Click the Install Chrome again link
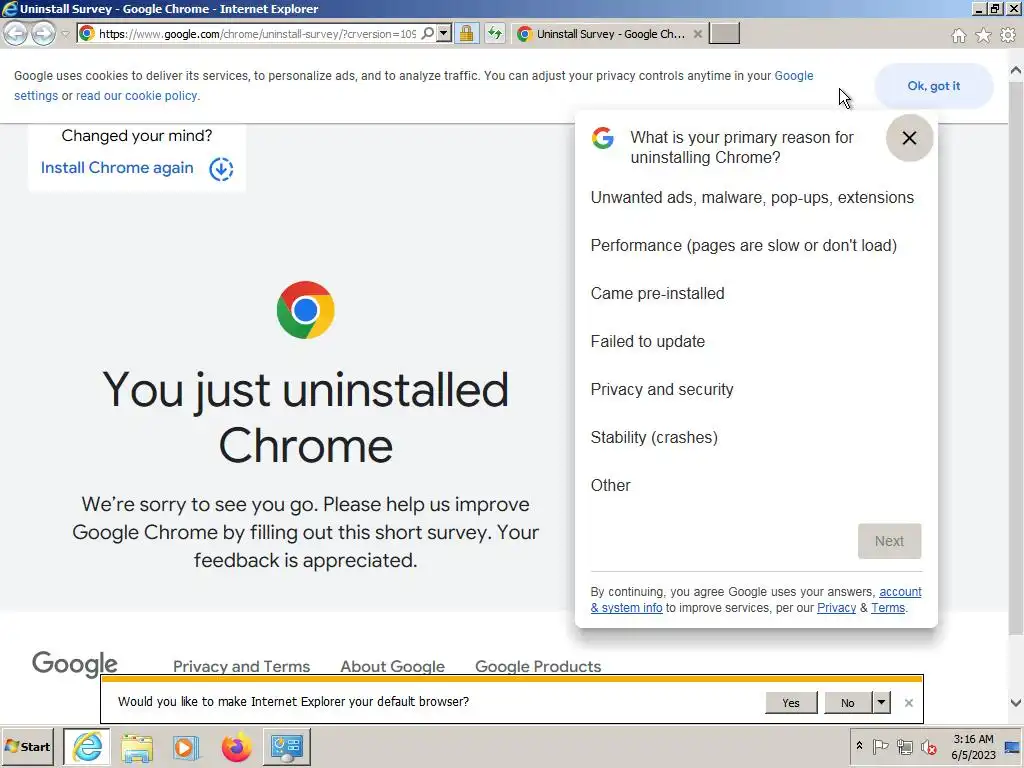1024x768 pixels. click(x=117, y=168)
